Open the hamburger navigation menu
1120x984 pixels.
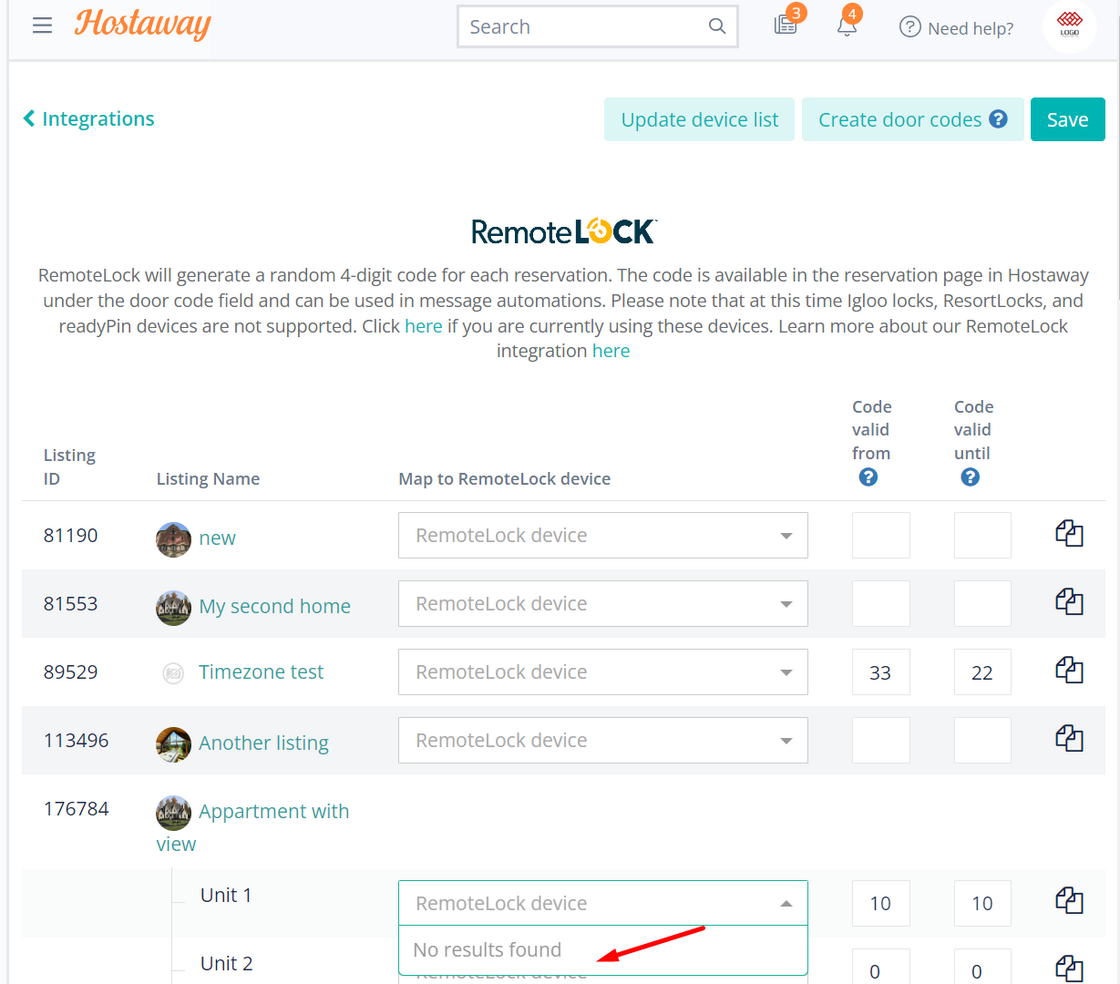[42, 25]
